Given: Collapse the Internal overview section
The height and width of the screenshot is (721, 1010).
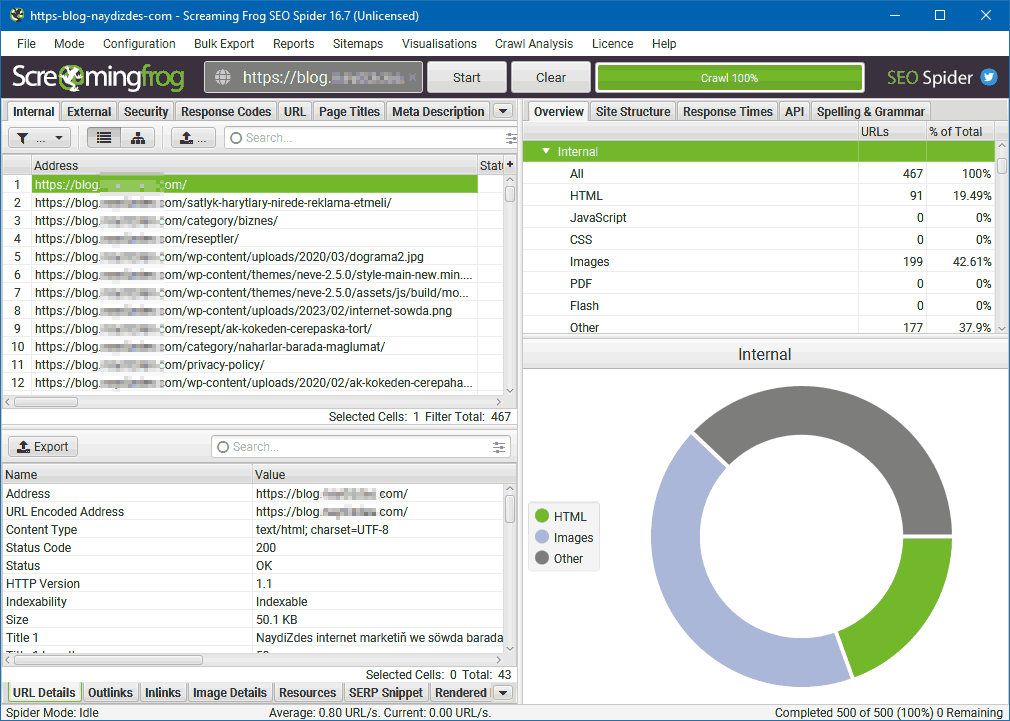Looking at the screenshot, I should 546,151.
